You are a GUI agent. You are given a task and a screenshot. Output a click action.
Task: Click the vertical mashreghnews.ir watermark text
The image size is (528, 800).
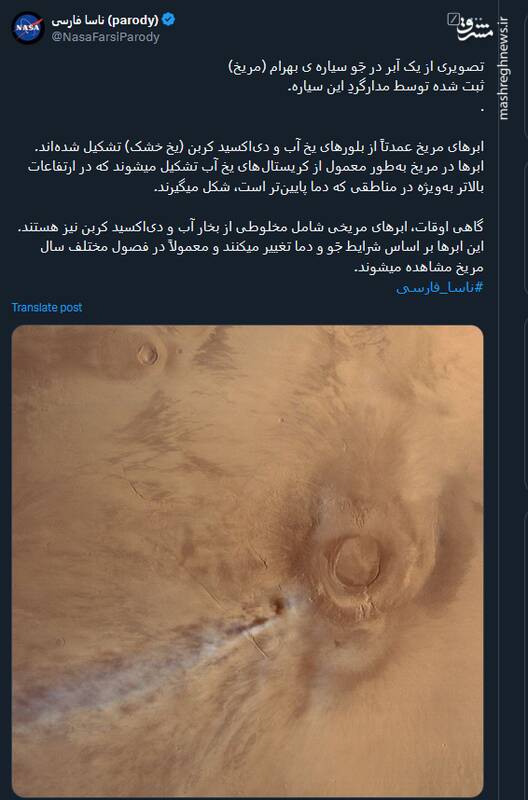point(504,69)
